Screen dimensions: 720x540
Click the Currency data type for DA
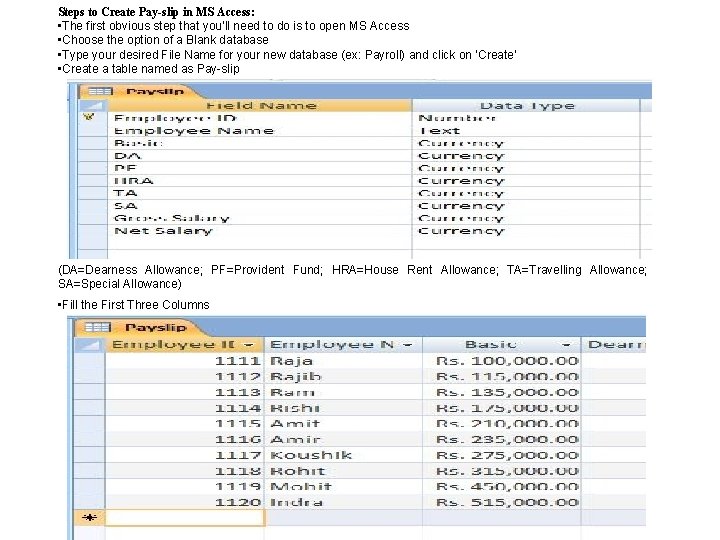tap(526, 156)
